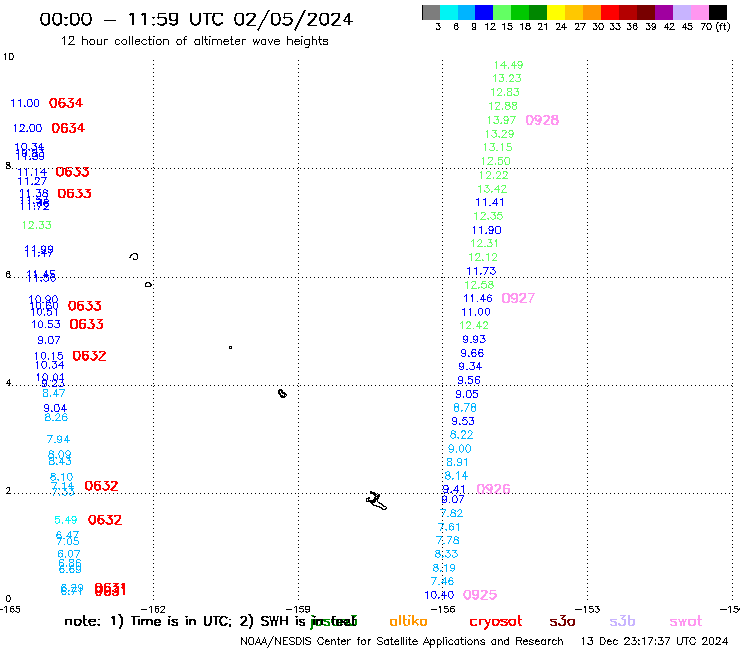Click the wave height value 14.49
Image resolution: width=740 pixels, height=650 pixels.
(508, 65)
